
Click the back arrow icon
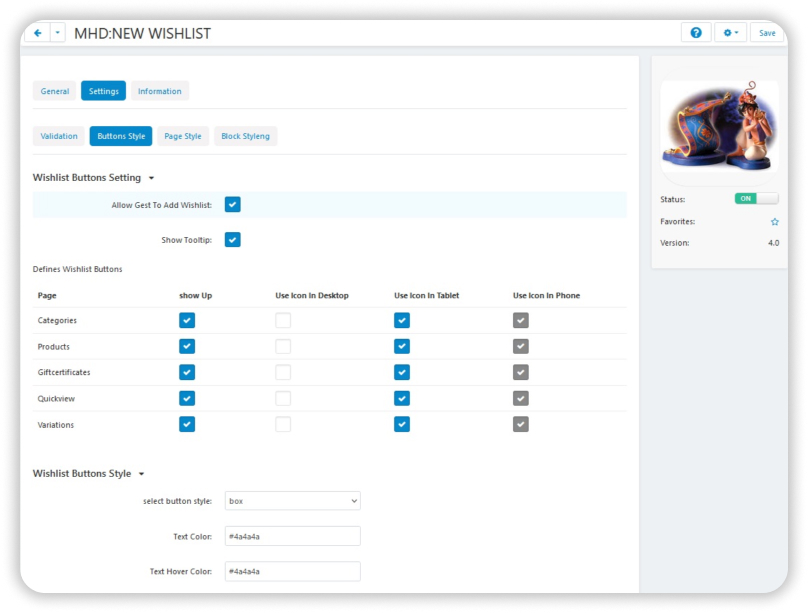(38, 33)
